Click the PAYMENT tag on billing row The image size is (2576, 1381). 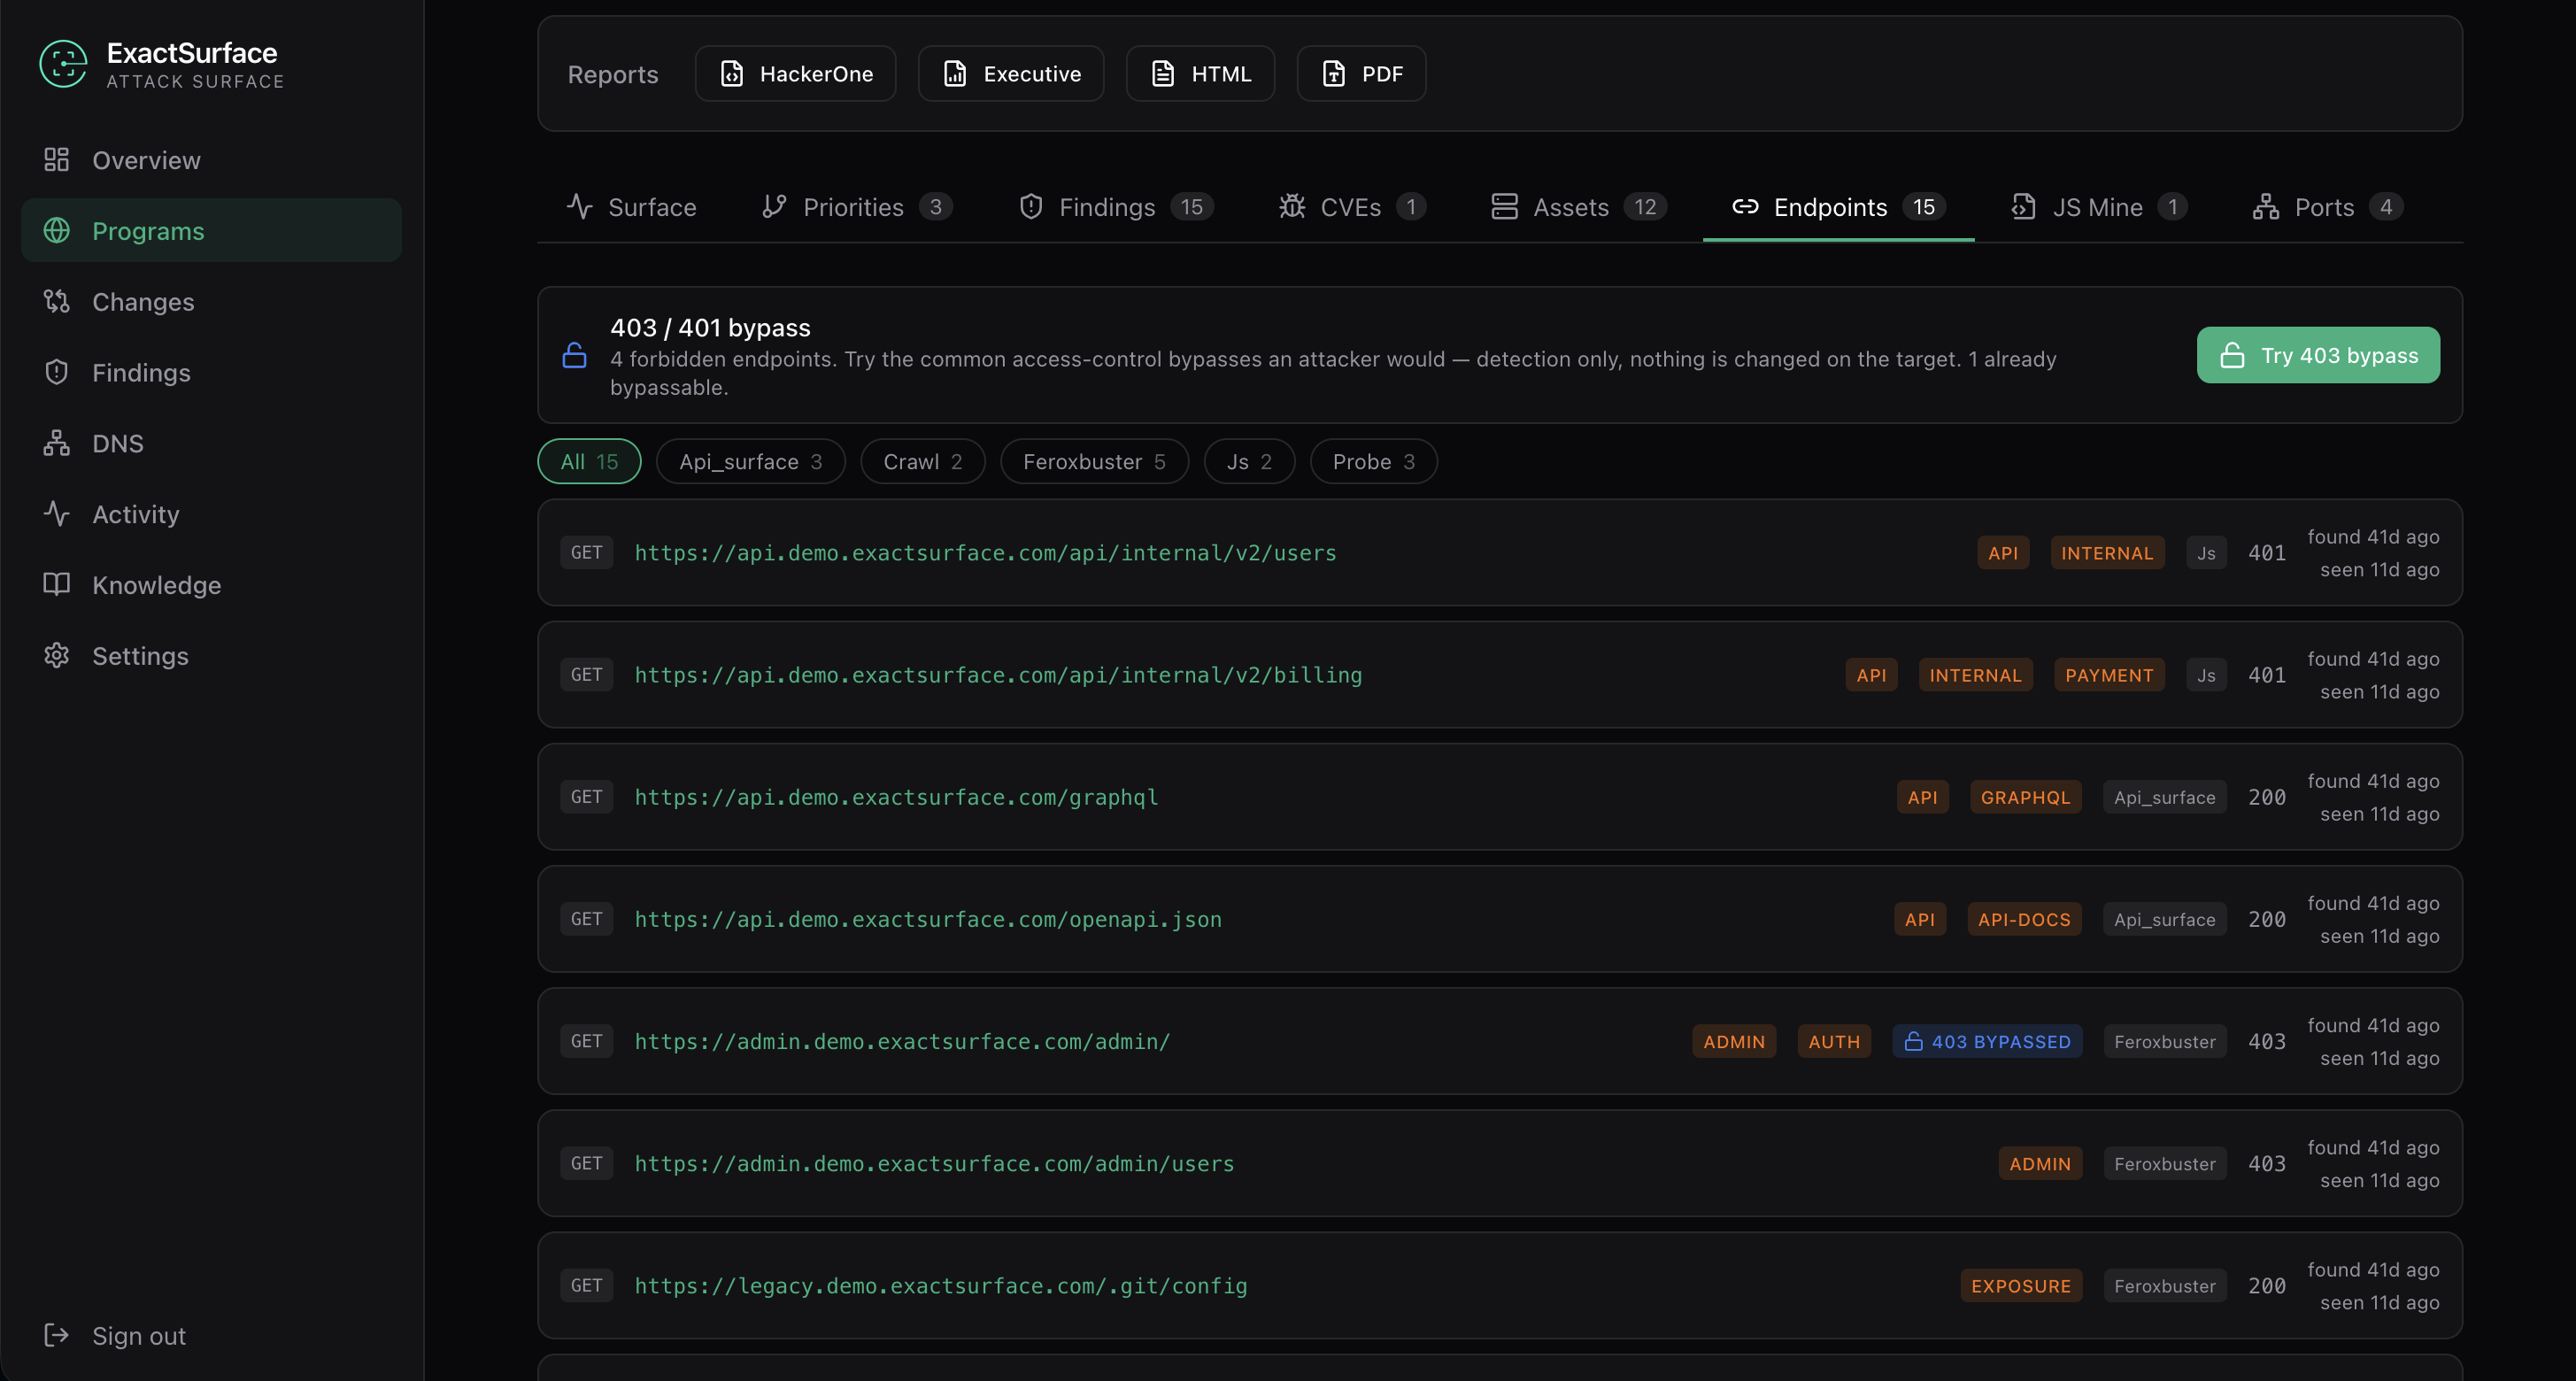(x=2109, y=675)
